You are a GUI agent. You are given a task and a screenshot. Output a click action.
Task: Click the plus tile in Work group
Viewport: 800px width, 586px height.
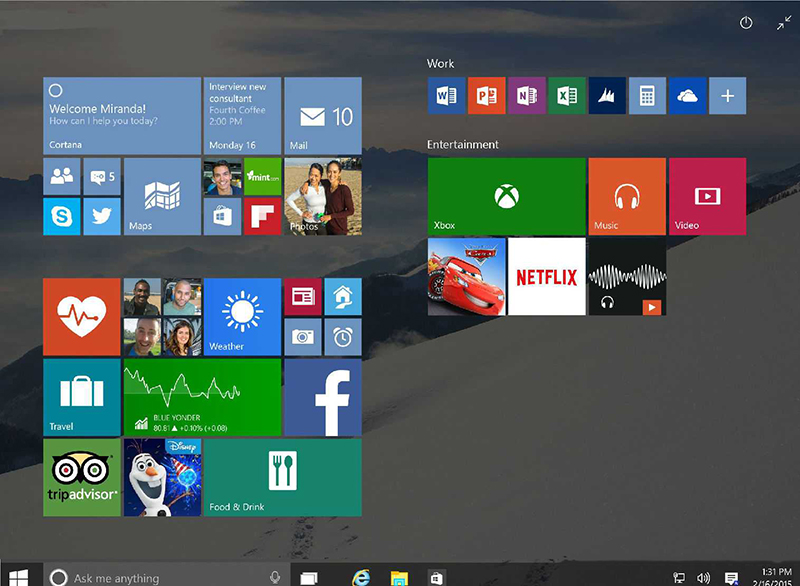pyautogui.click(x=728, y=96)
